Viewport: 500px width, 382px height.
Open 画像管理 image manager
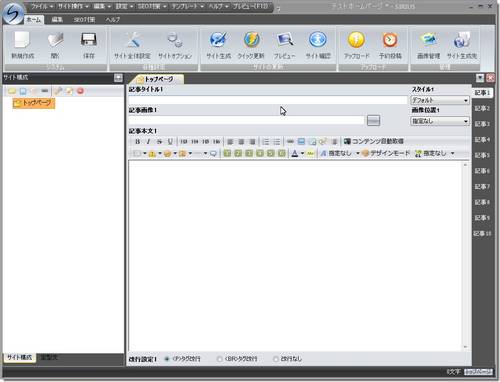pyautogui.click(x=429, y=40)
